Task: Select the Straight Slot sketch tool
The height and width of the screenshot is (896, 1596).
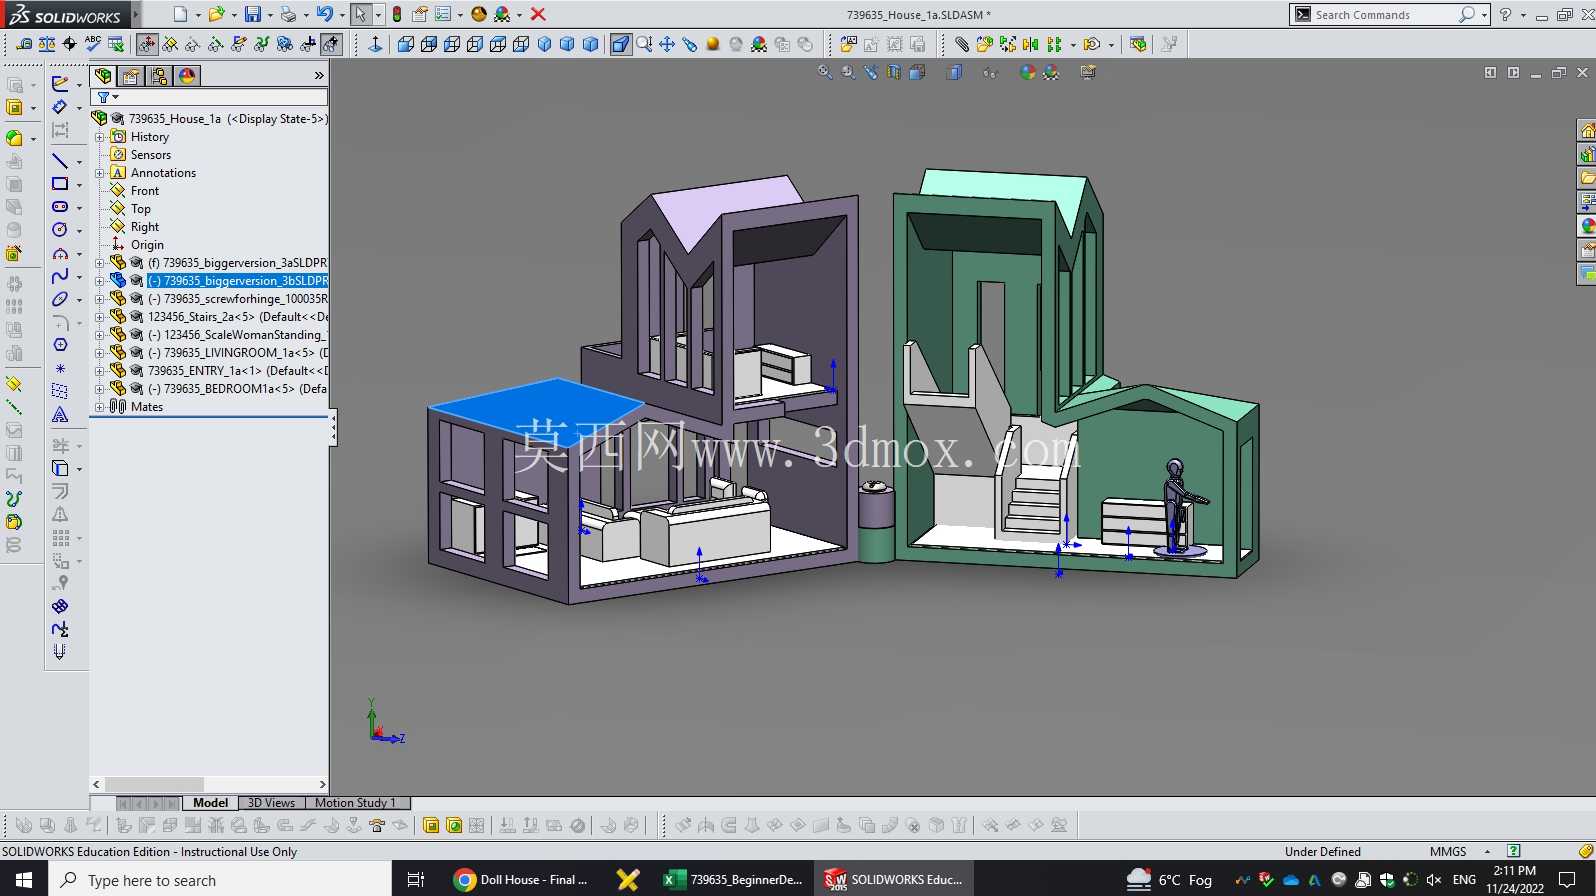Action: point(60,207)
